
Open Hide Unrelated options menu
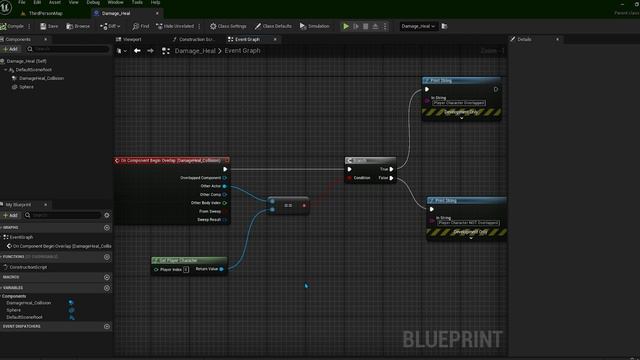[199, 26]
